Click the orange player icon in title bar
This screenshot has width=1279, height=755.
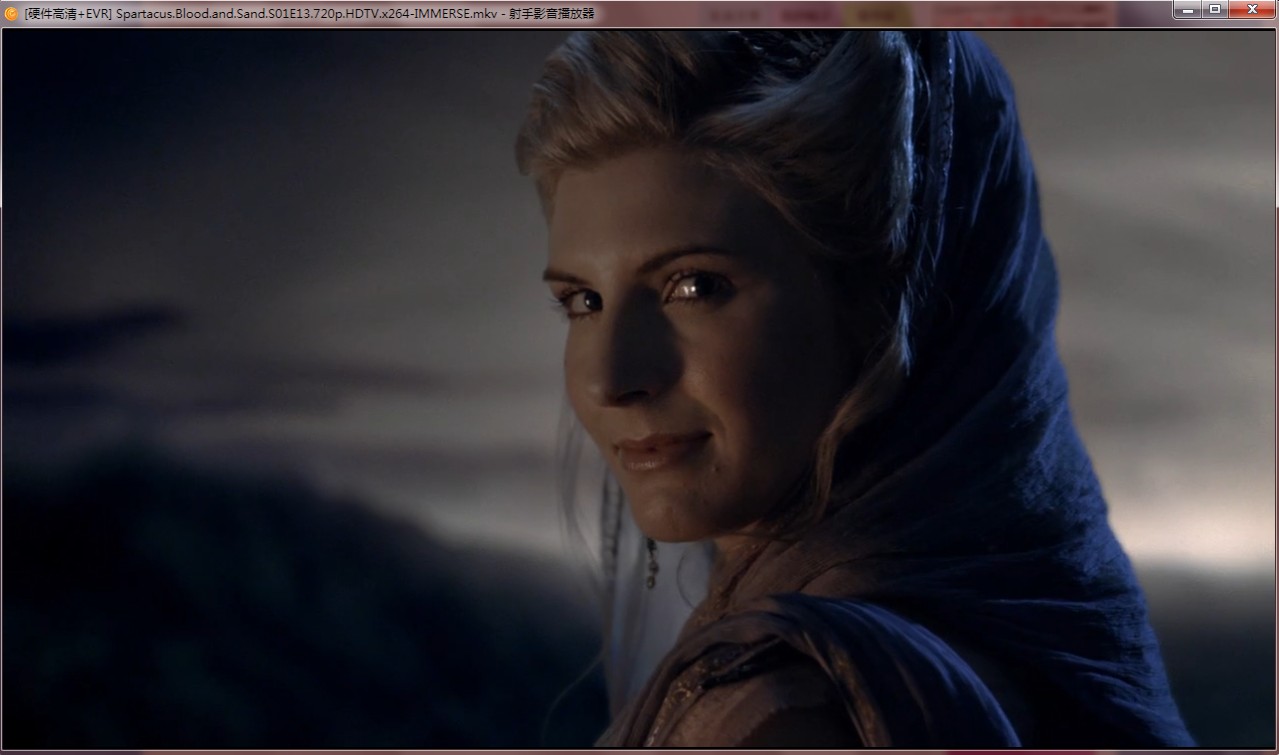point(11,13)
